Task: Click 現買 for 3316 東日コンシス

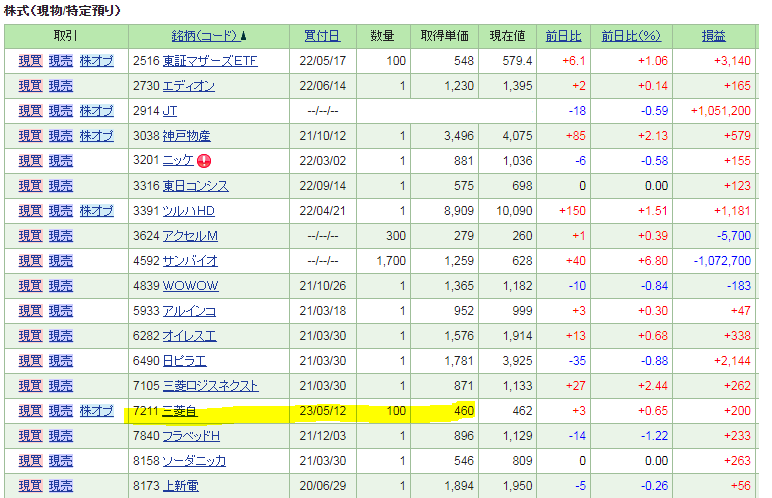Action: coord(31,186)
